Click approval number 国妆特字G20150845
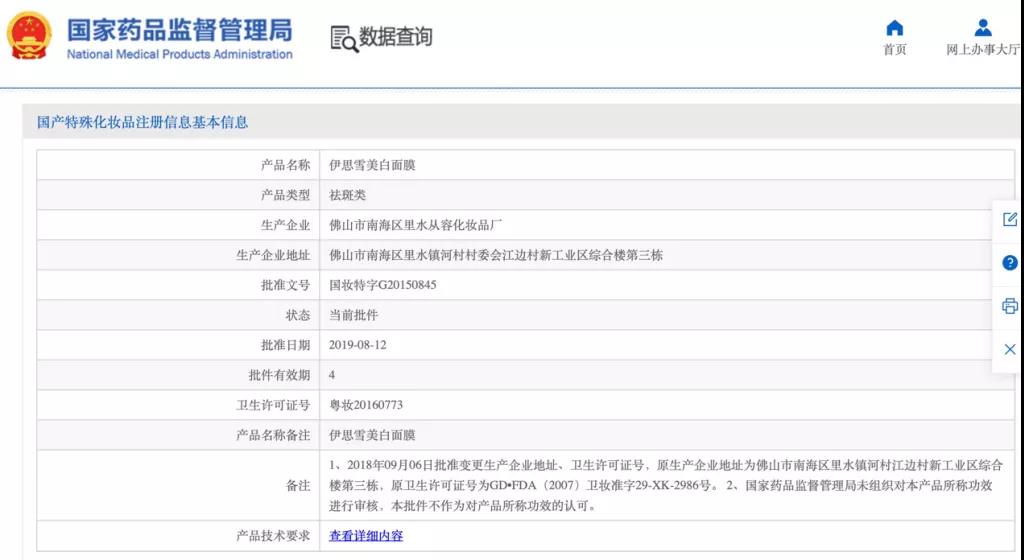Screen dimensions: 1024x560 383,285
